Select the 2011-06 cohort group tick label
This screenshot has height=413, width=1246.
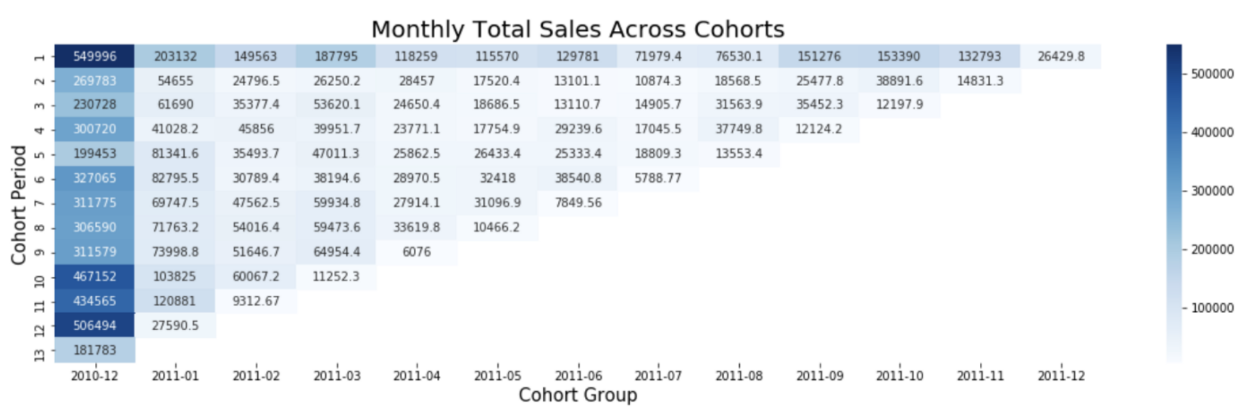(579, 376)
